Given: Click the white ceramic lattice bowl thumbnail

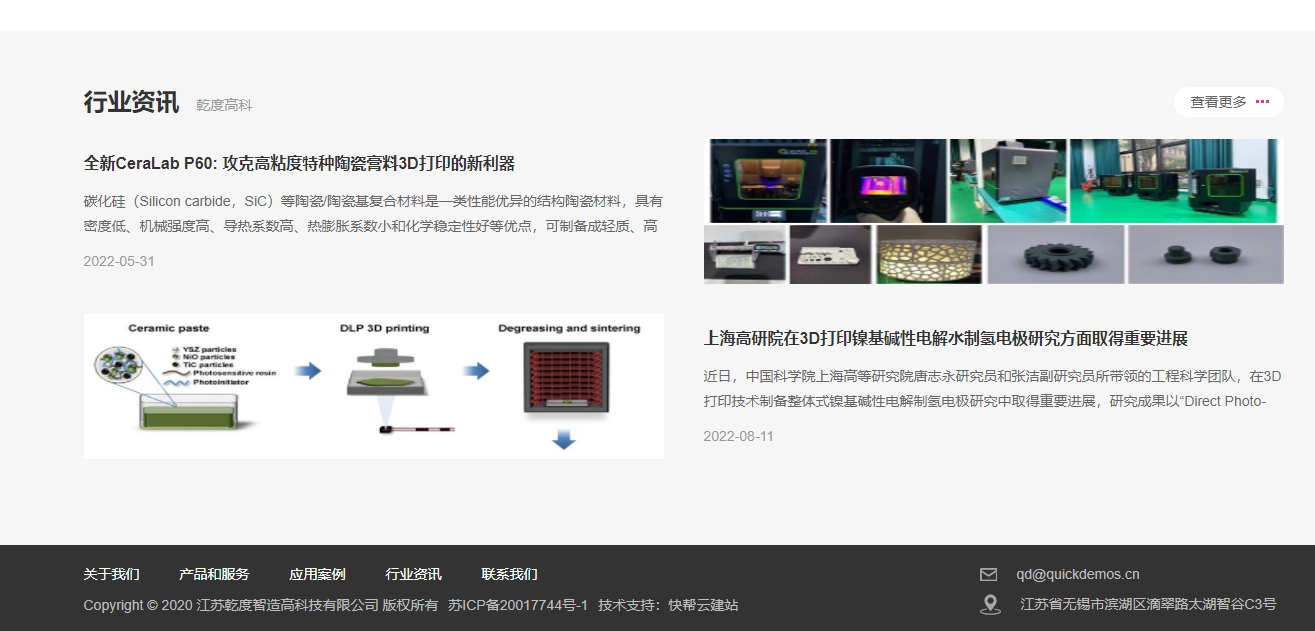Looking at the screenshot, I should (x=927, y=254).
